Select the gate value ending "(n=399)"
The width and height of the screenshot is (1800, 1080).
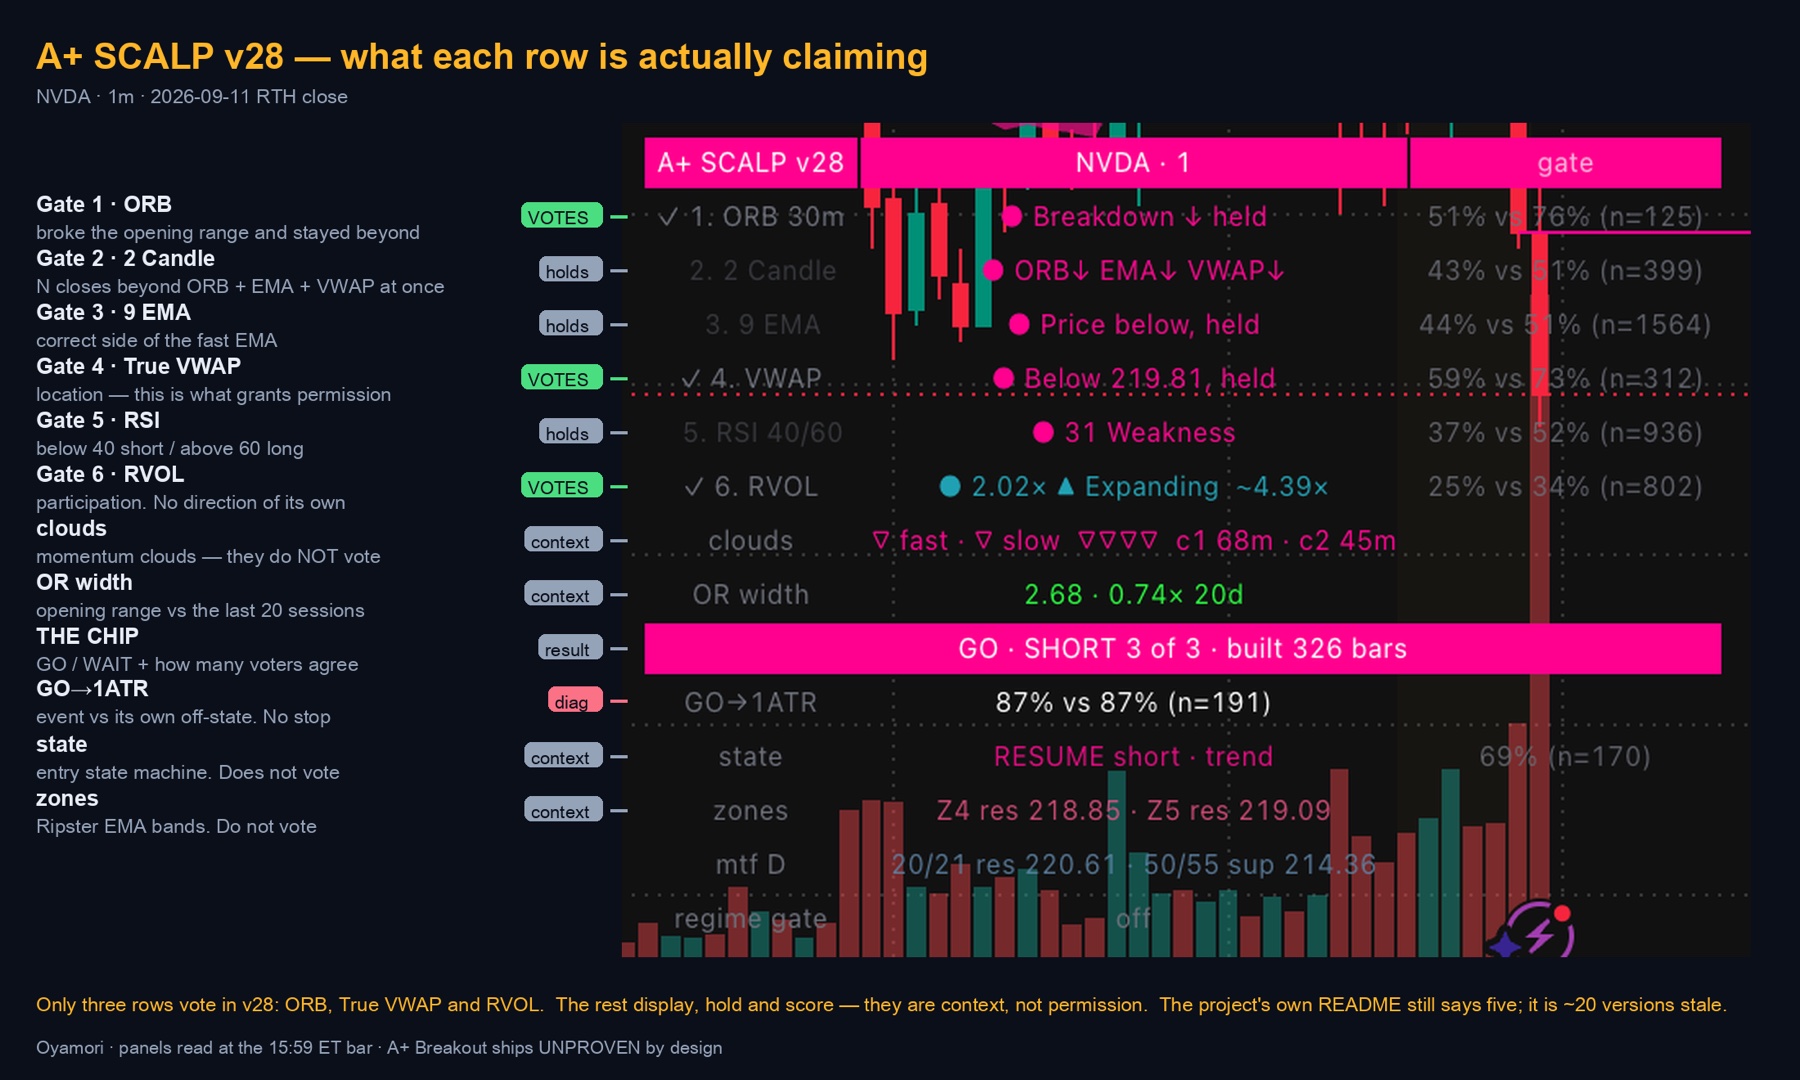coord(1565,270)
